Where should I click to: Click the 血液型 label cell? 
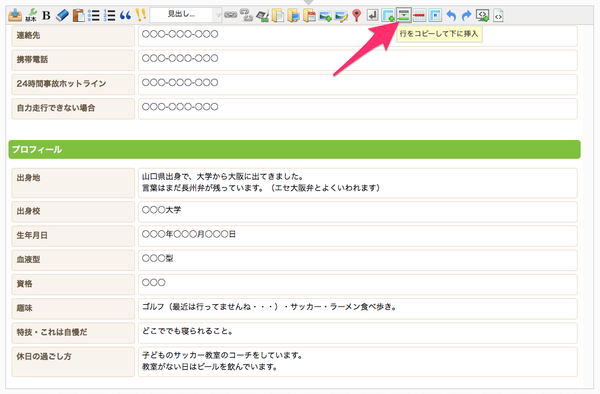(x=73, y=260)
